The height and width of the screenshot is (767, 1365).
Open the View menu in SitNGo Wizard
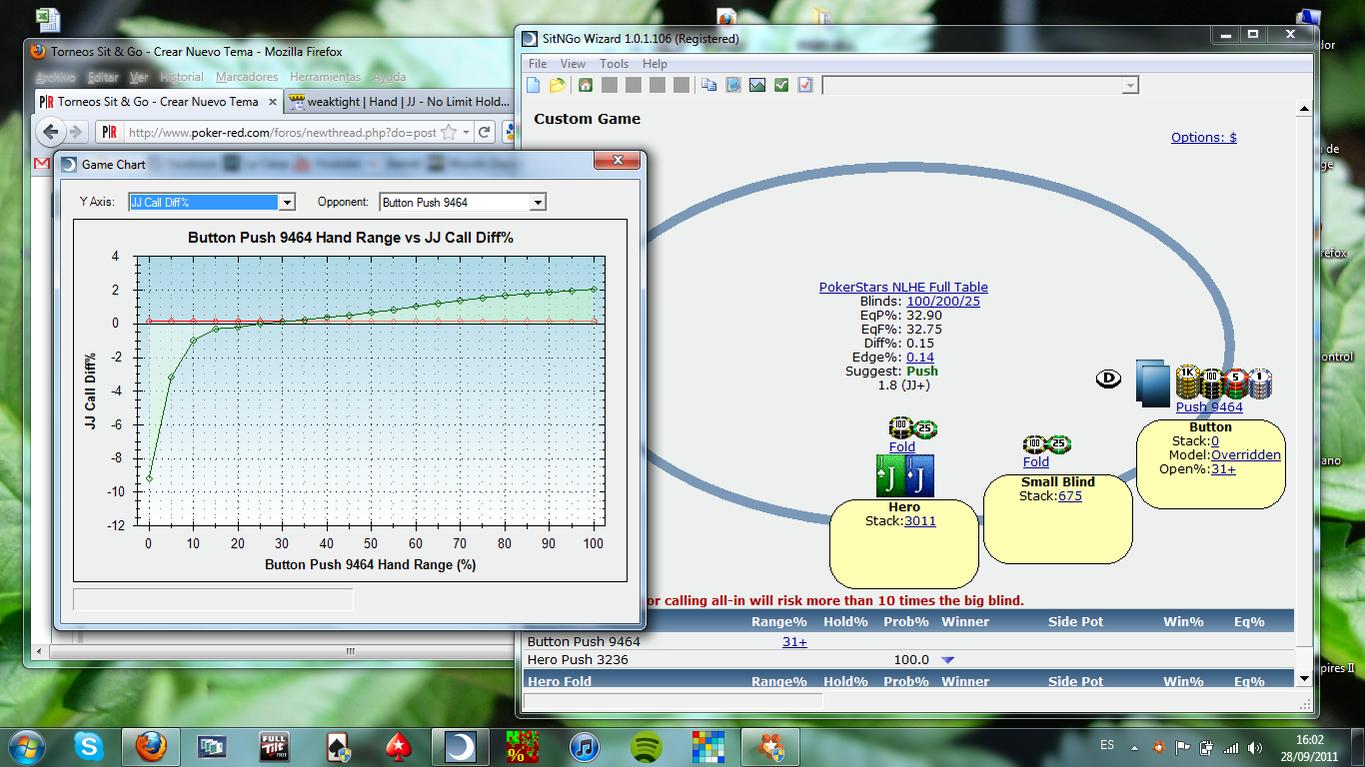click(573, 63)
